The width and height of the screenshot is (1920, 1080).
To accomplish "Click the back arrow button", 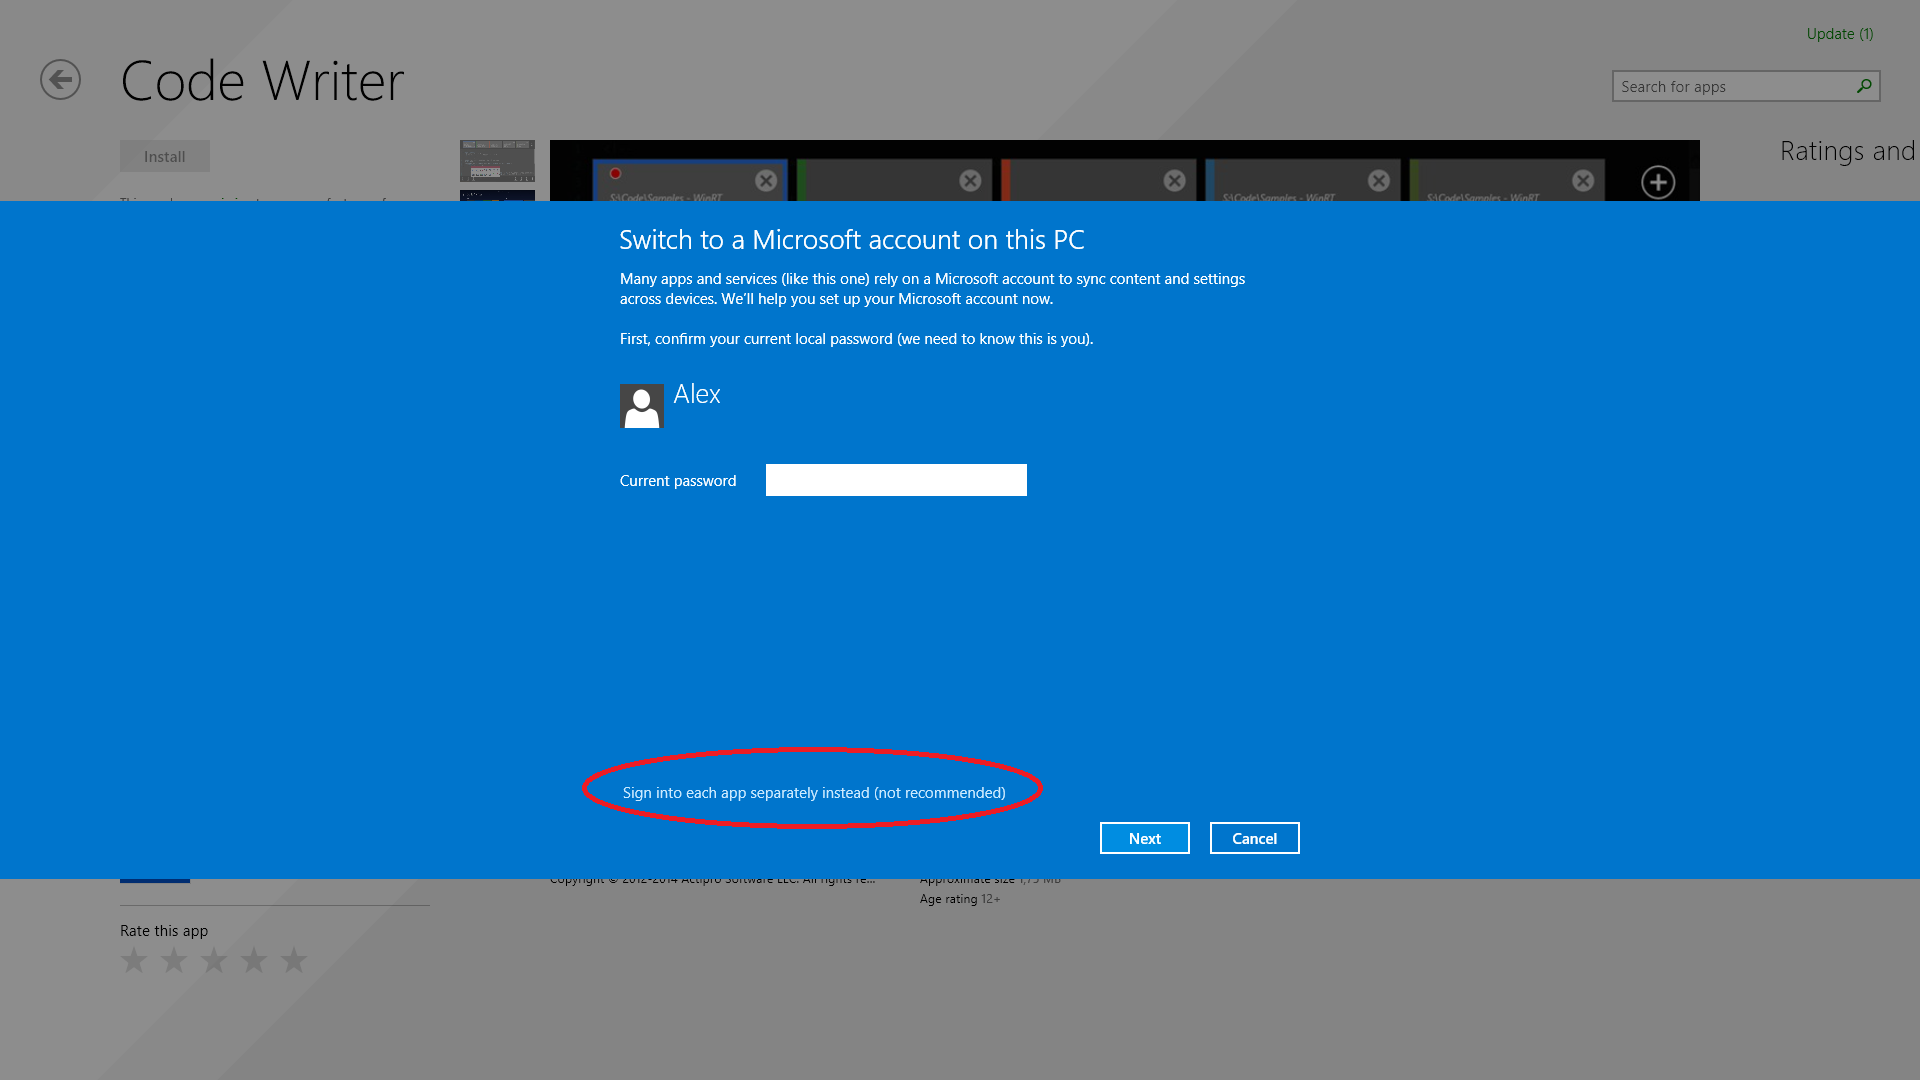I will click(60, 80).
